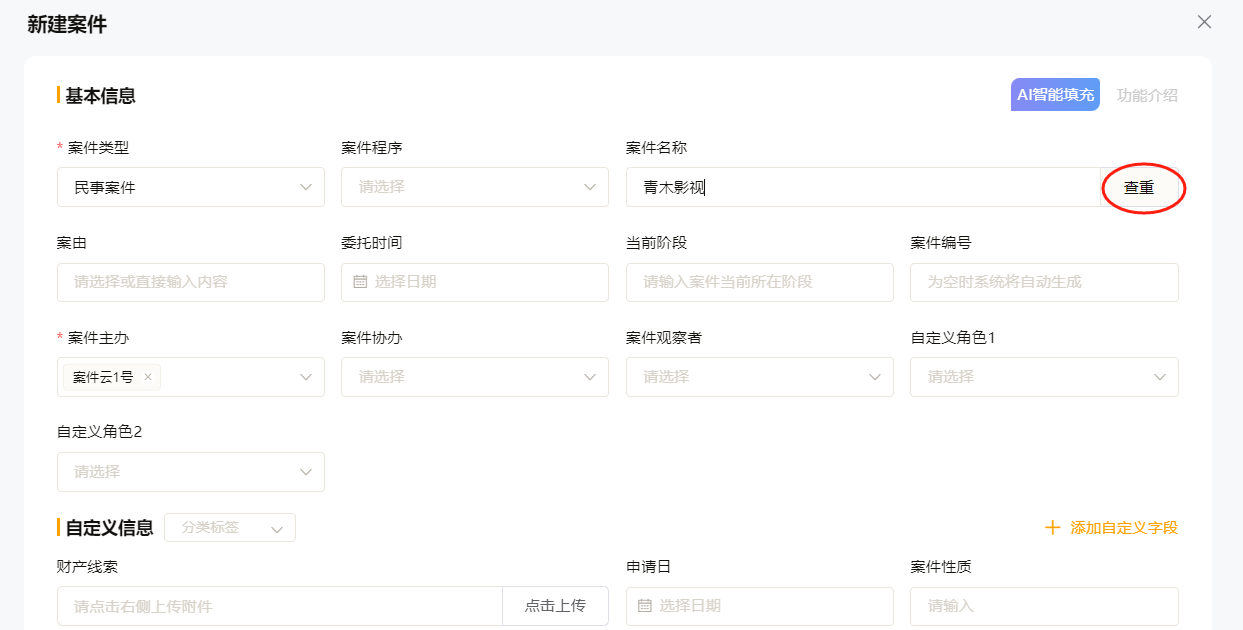
Task: Open the 案件协办 selector
Action: pos(474,377)
